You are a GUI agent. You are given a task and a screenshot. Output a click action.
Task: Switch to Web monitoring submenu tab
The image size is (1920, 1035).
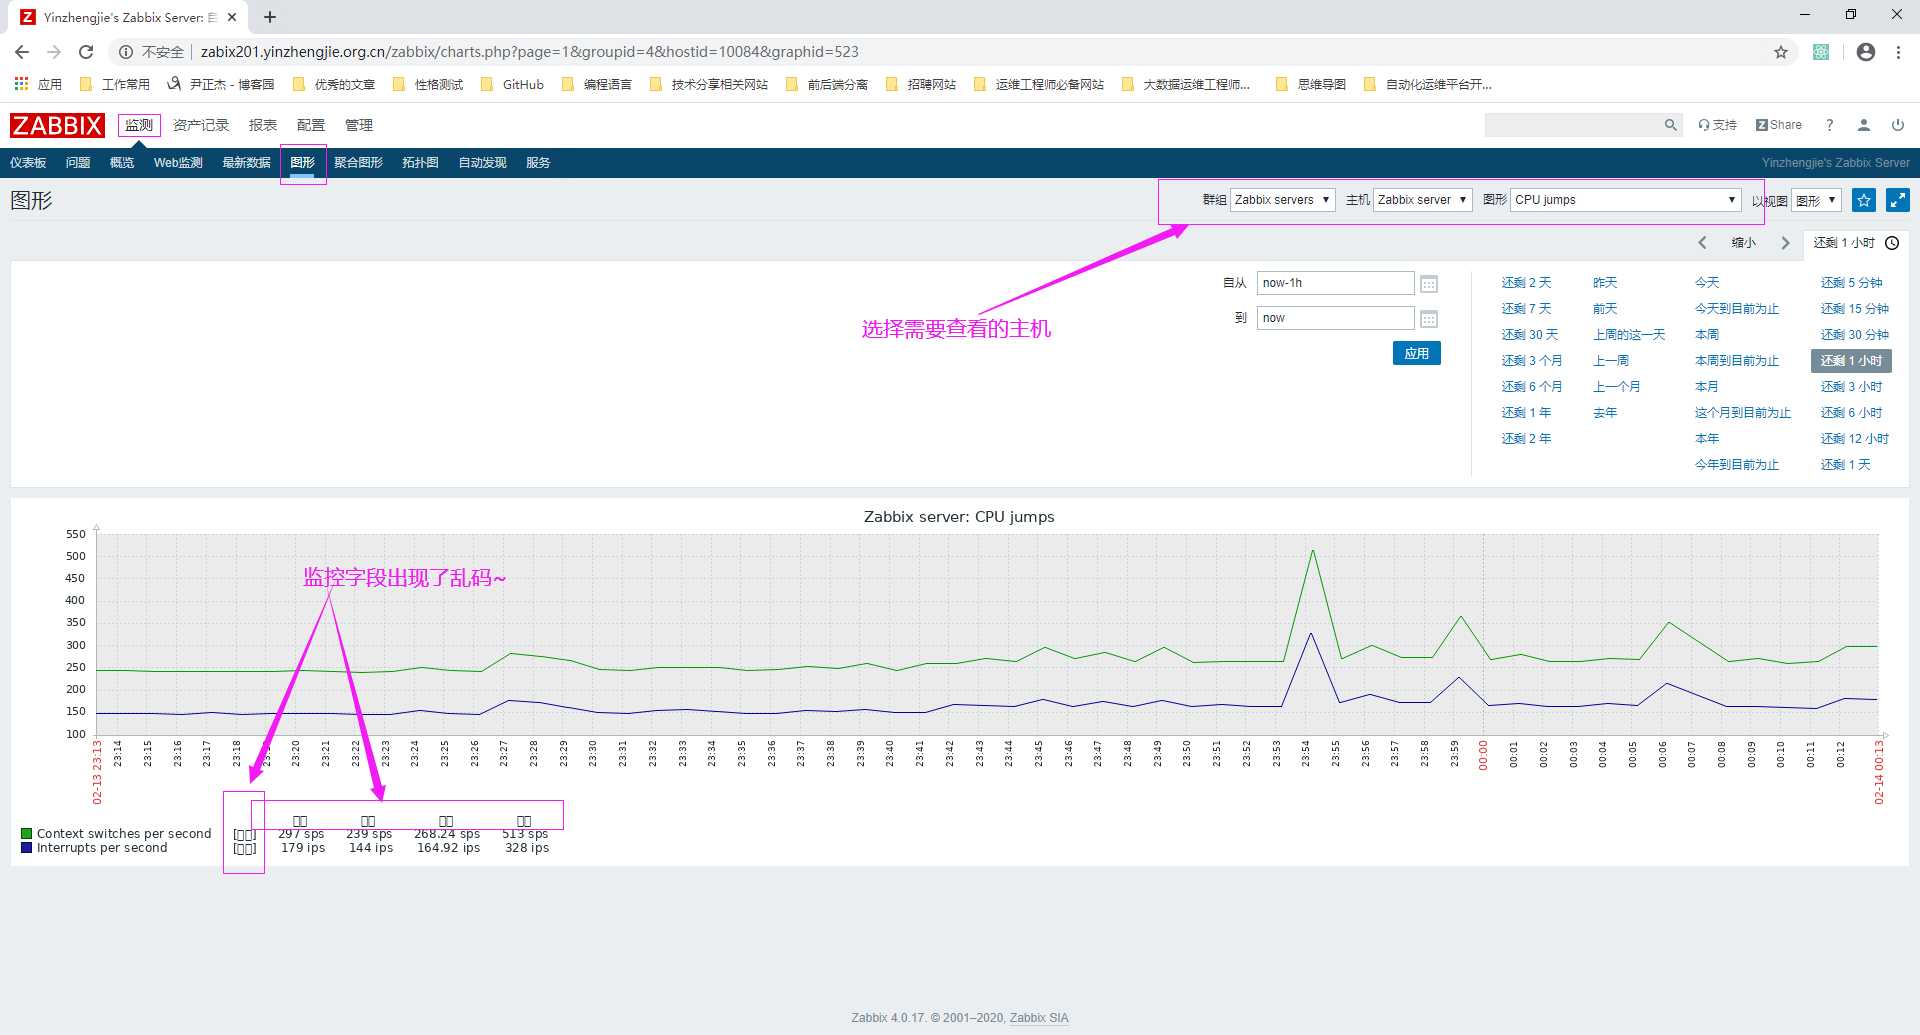pos(178,163)
